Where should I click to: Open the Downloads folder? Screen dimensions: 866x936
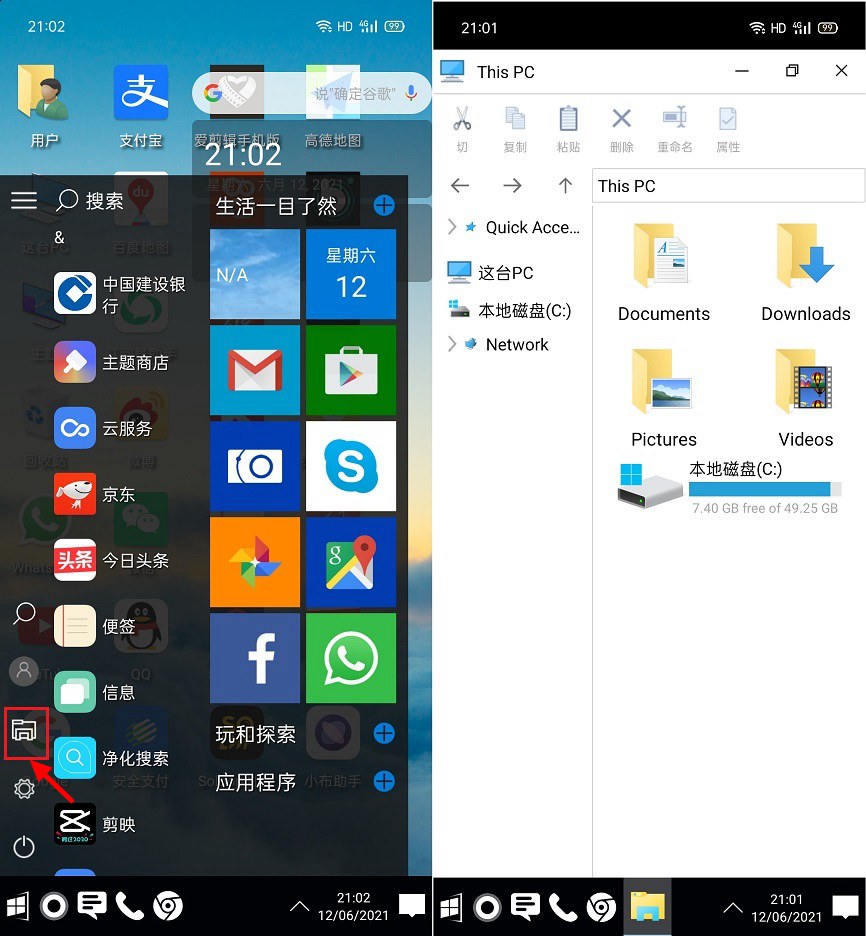[x=806, y=273]
